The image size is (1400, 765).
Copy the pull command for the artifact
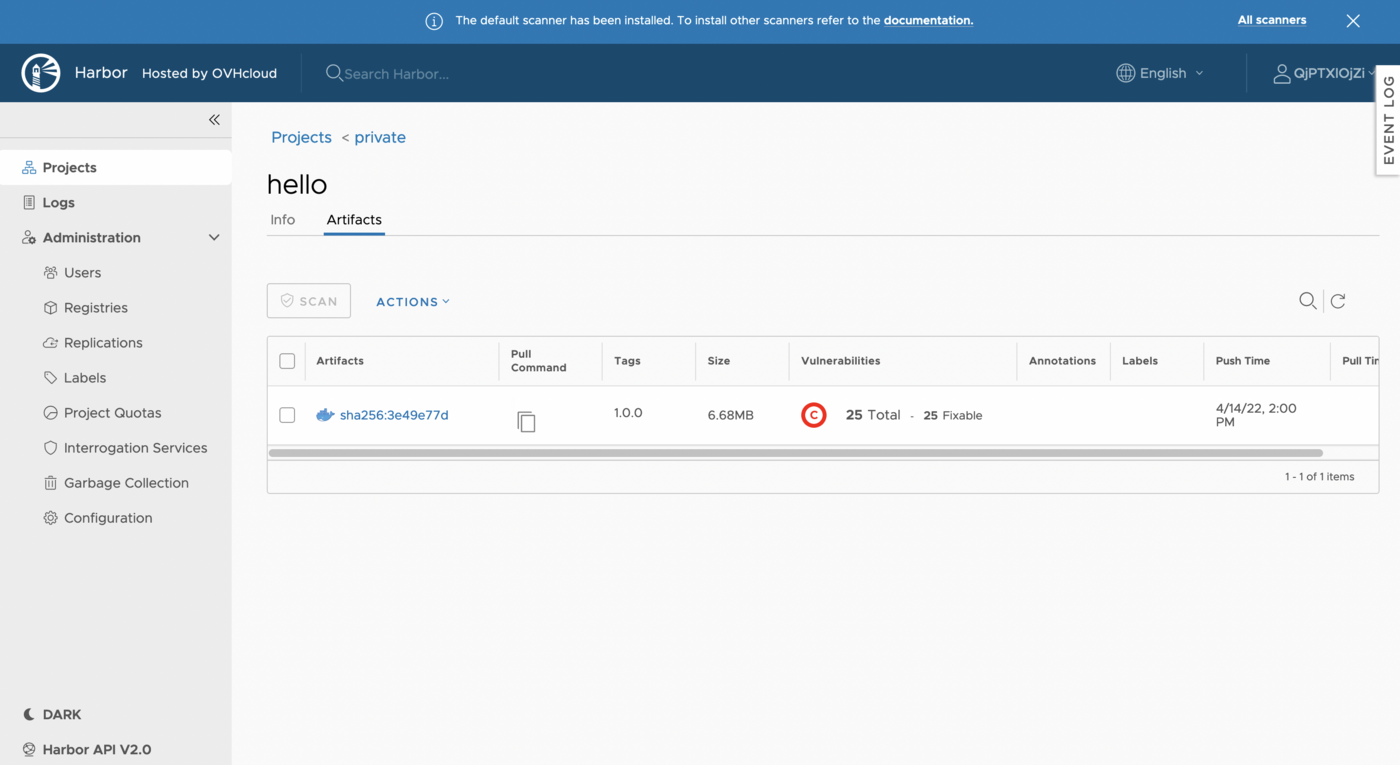click(x=527, y=422)
